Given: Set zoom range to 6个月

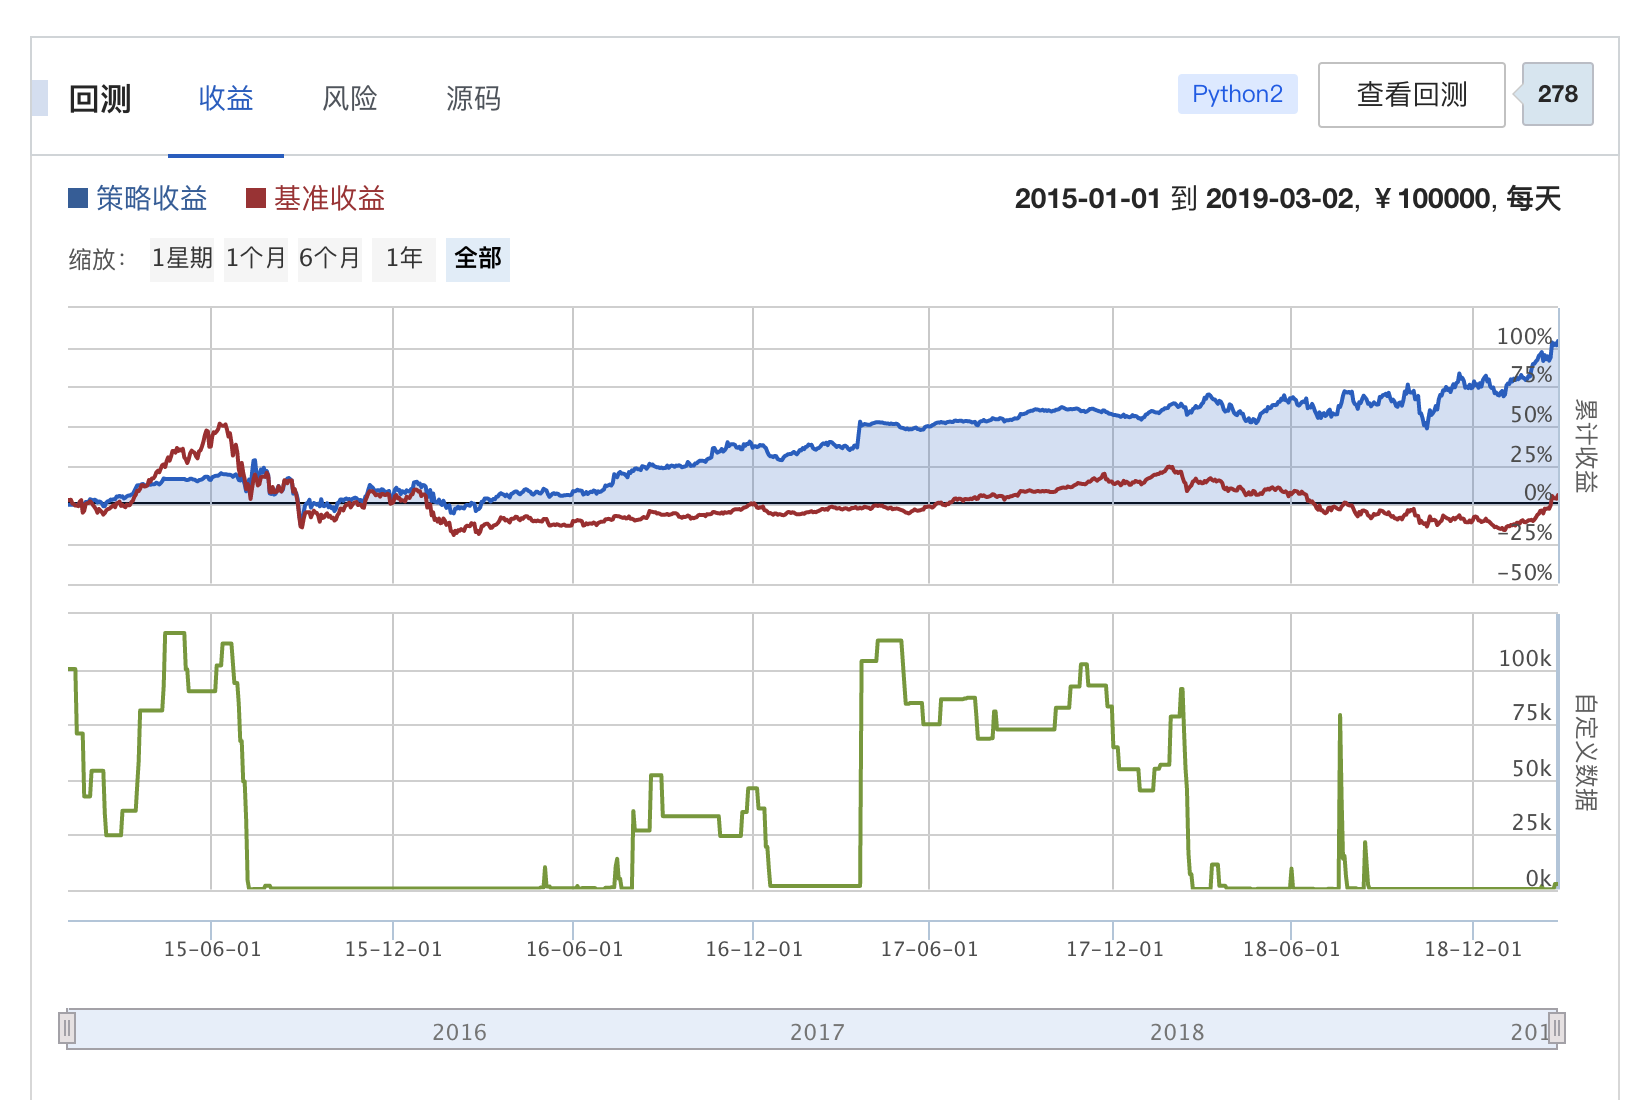Looking at the screenshot, I should tap(329, 259).
